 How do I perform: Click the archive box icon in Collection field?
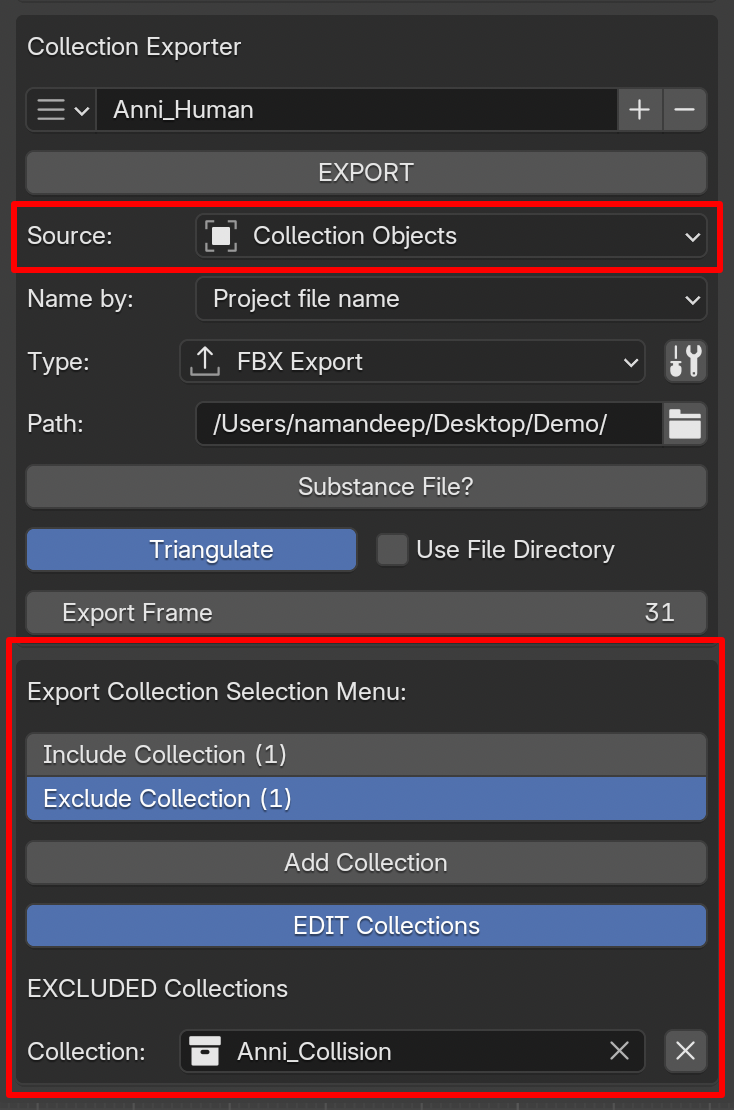tap(205, 1051)
